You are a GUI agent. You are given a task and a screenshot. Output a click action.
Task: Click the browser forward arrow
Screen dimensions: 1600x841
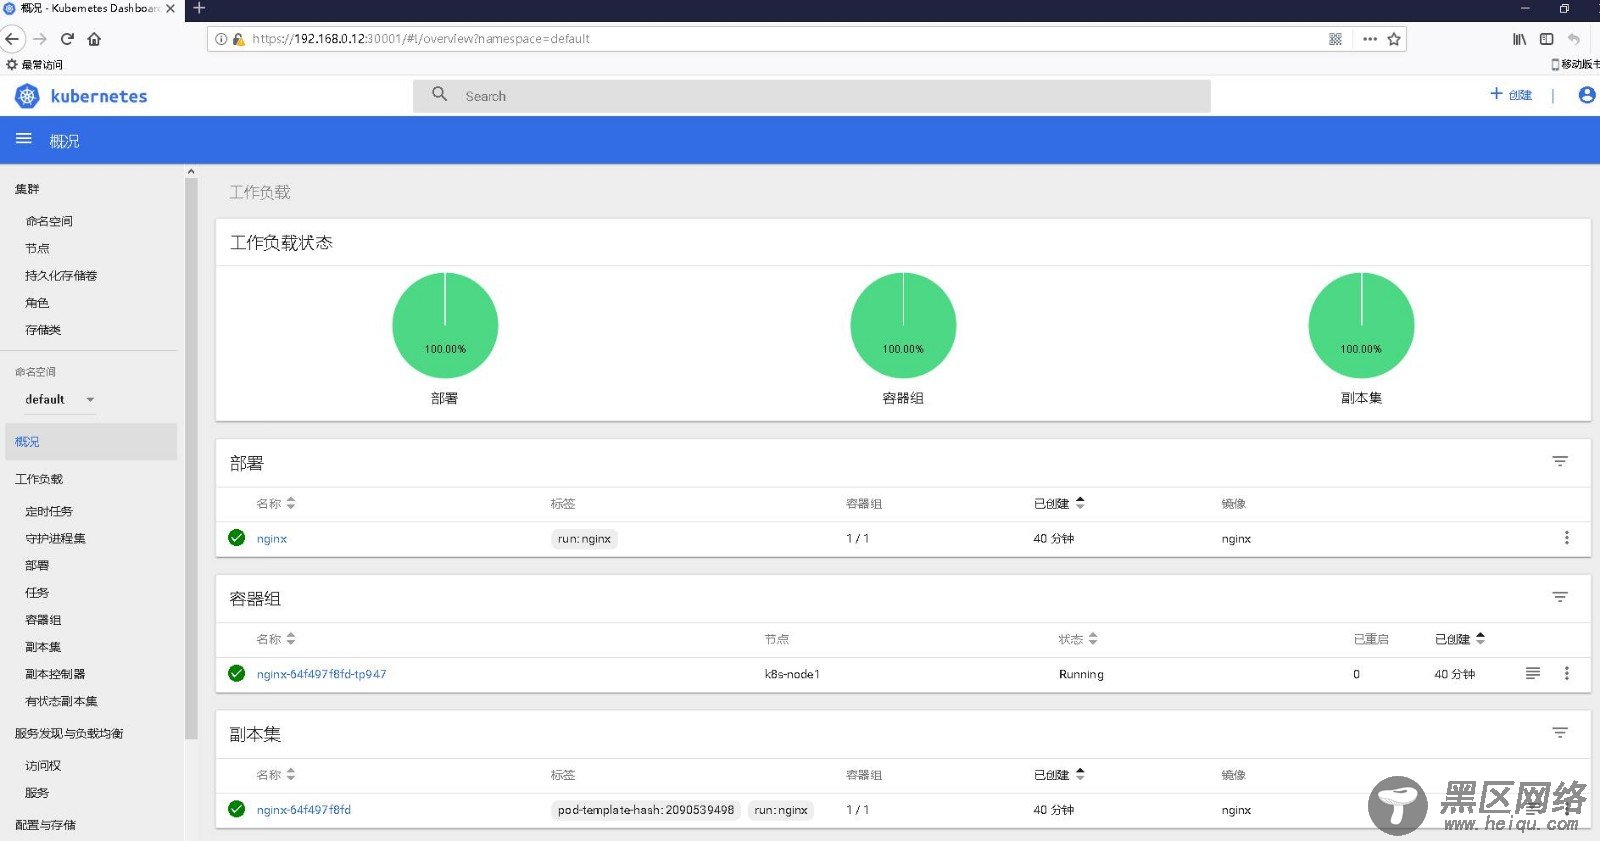(x=40, y=39)
